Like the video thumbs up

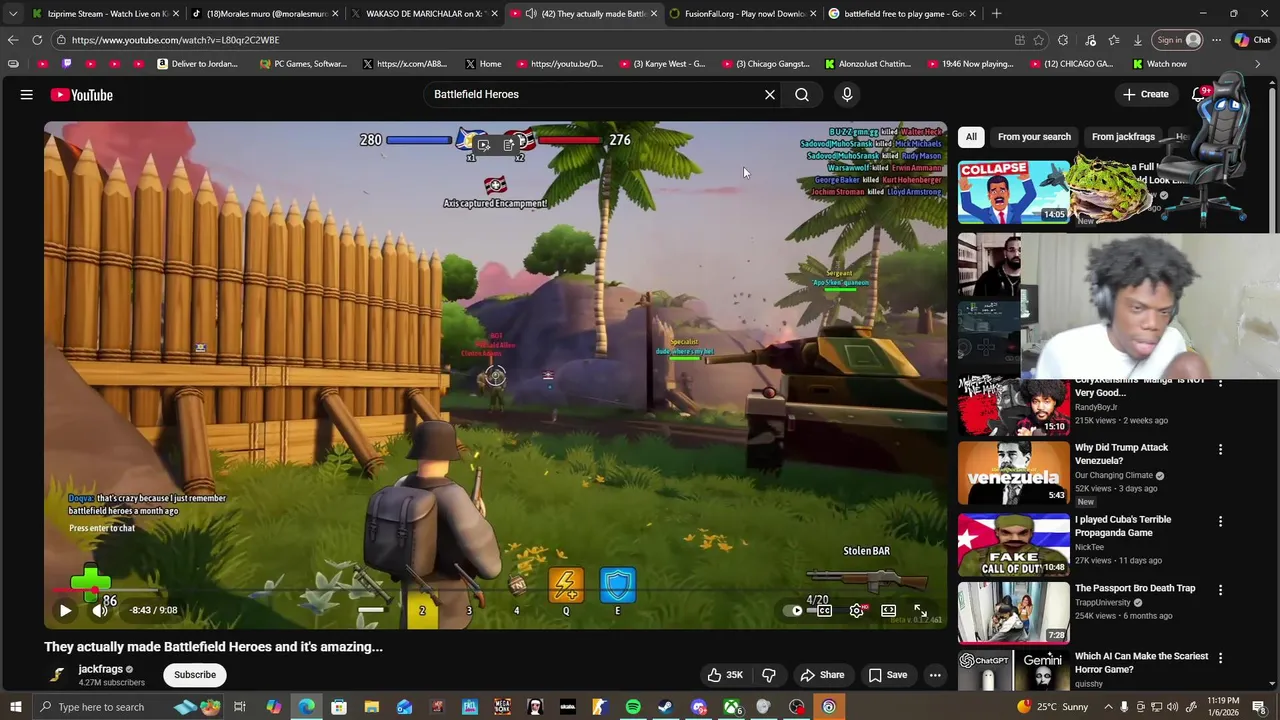(x=725, y=675)
